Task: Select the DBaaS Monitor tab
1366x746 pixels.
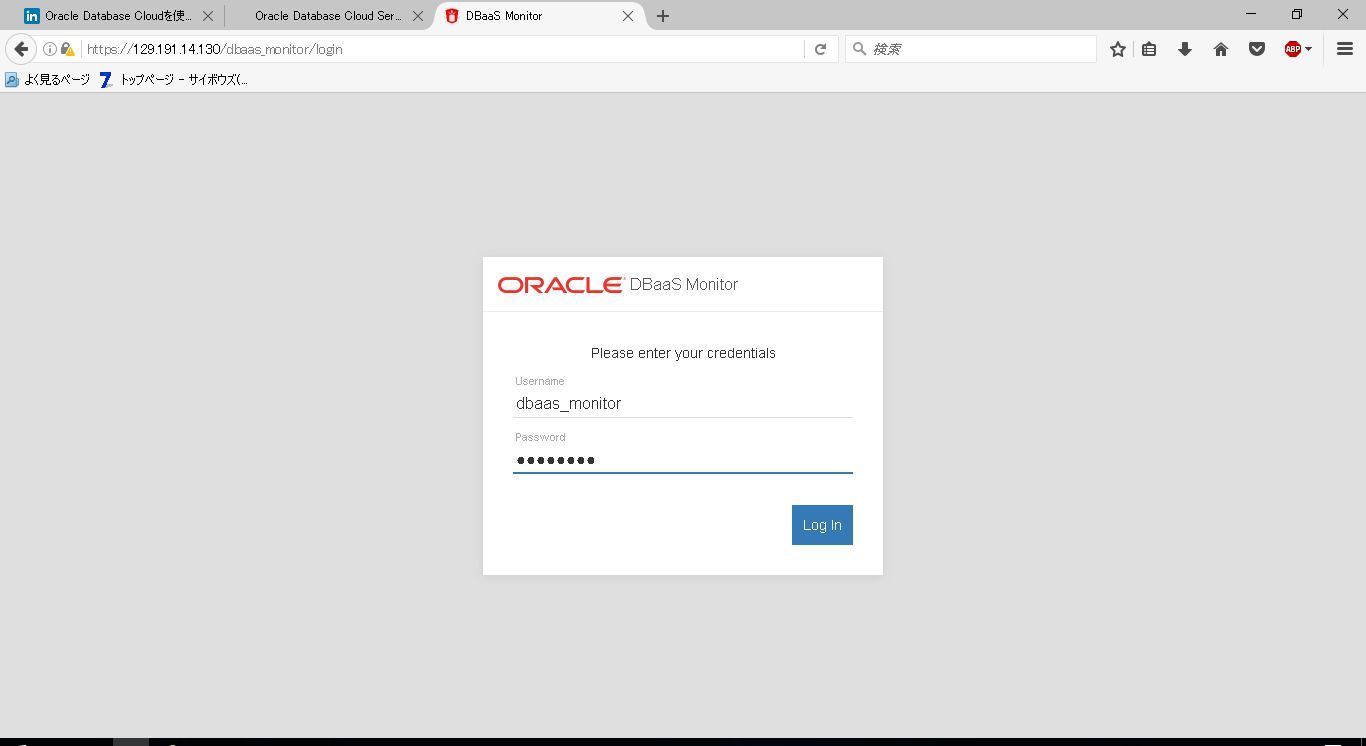Action: pyautogui.click(x=538, y=16)
